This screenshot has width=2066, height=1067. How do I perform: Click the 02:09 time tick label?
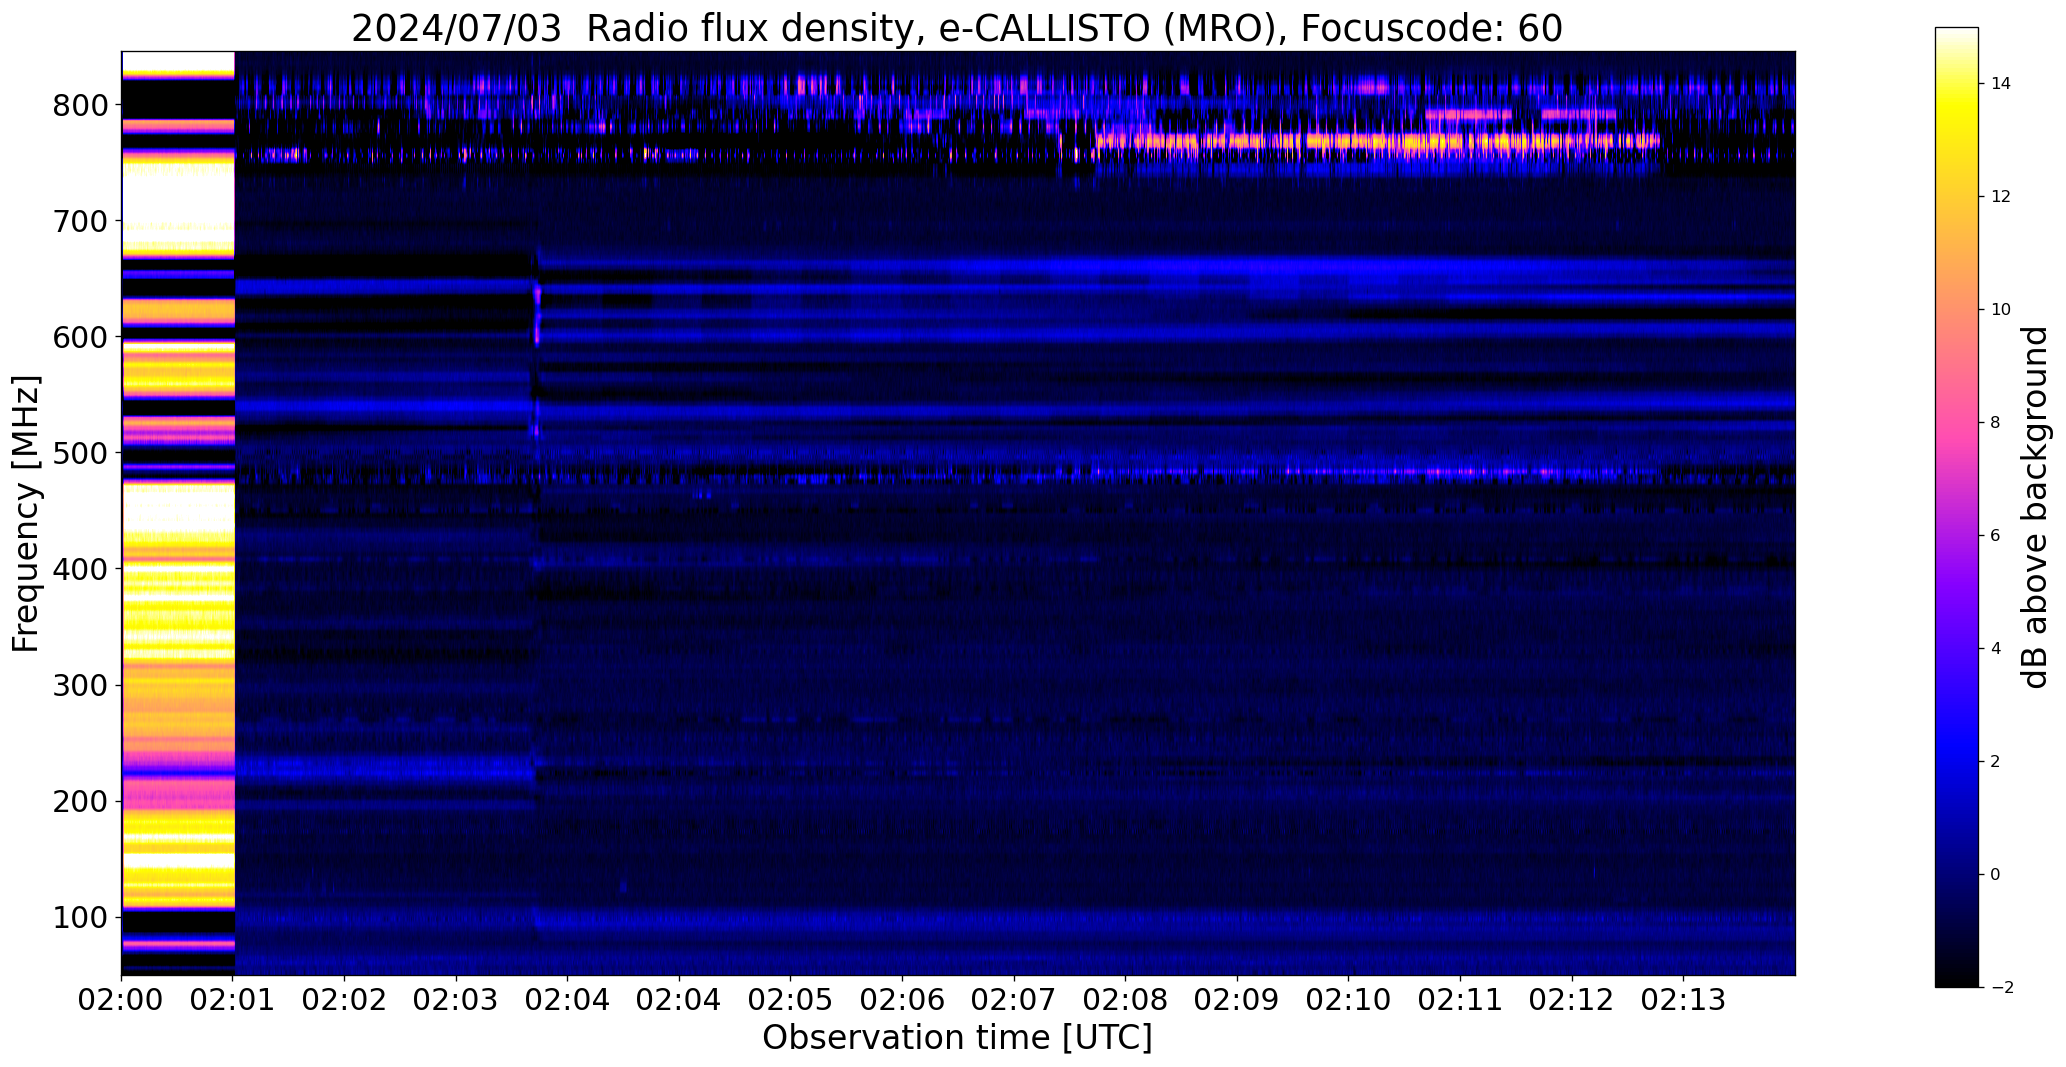coord(1237,1000)
